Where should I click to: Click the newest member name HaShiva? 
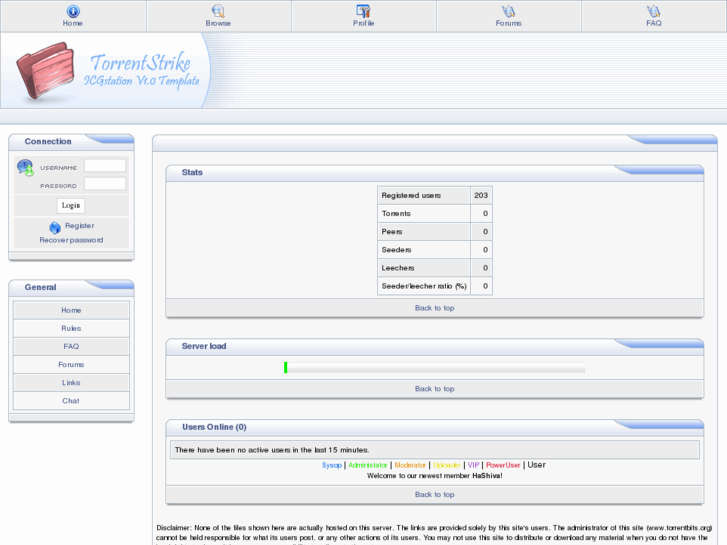click(486, 476)
